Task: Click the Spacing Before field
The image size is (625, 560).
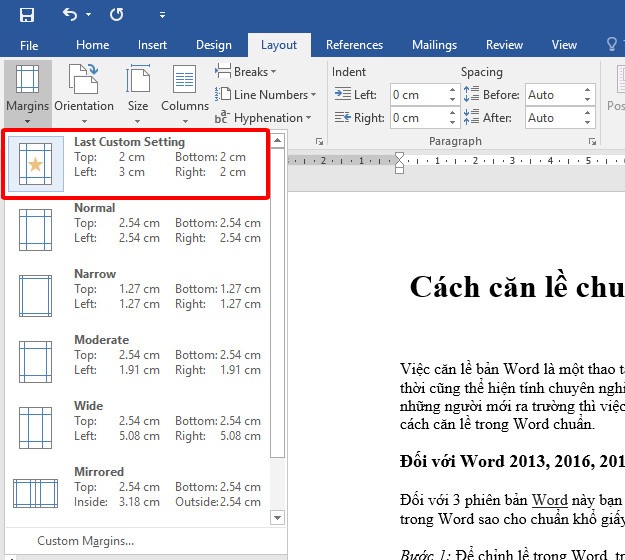Action: point(554,95)
